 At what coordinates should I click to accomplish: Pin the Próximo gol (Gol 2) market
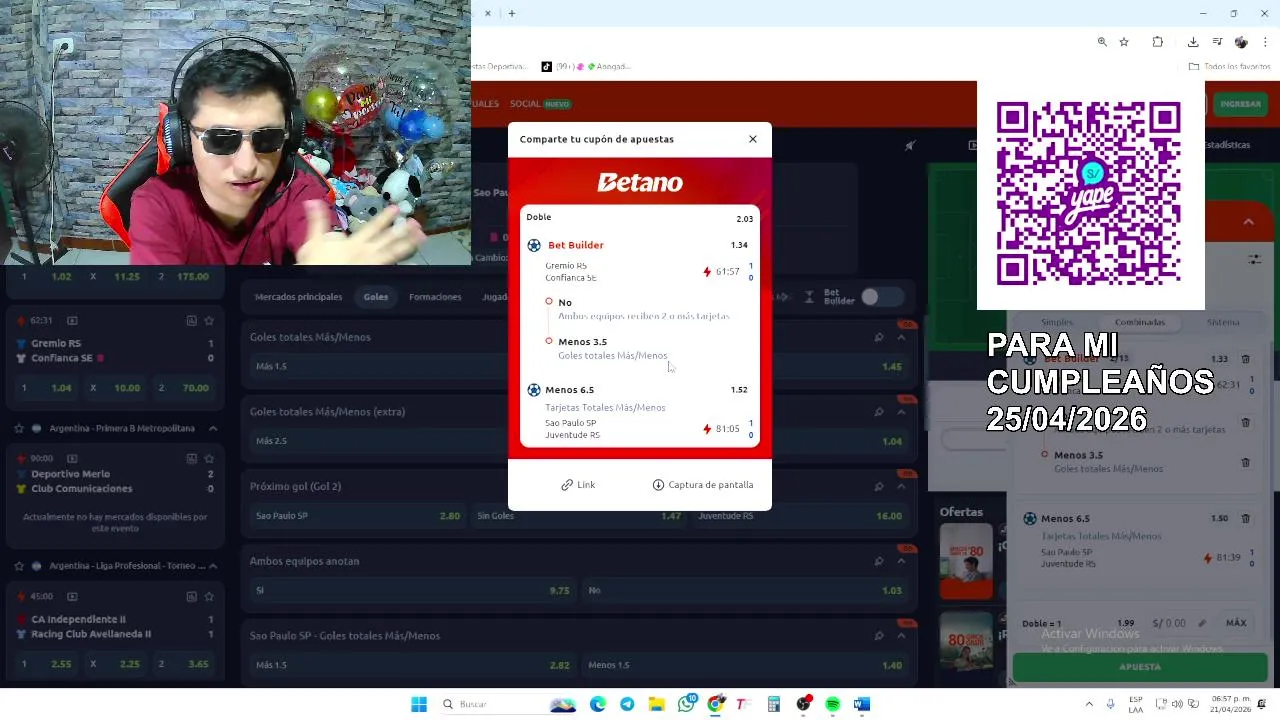click(879, 487)
